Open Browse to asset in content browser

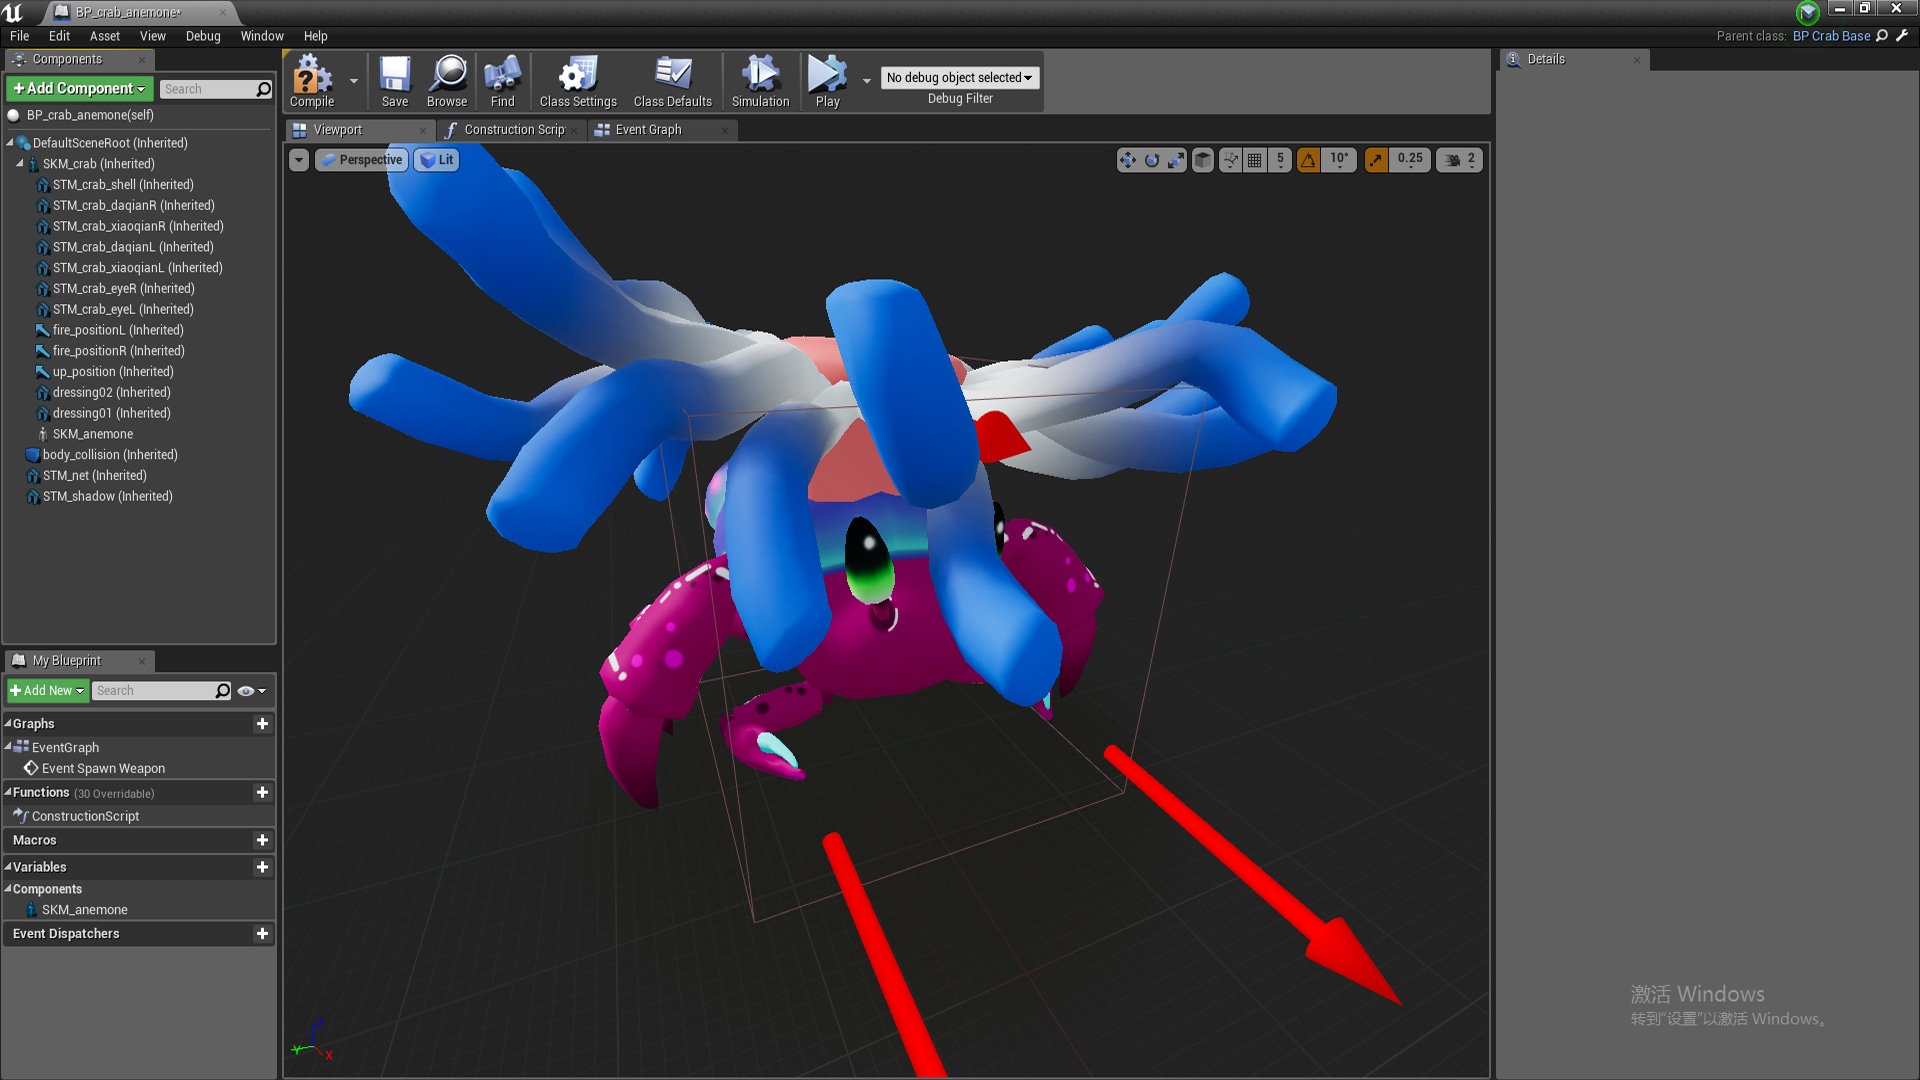(x=446, y=81)
